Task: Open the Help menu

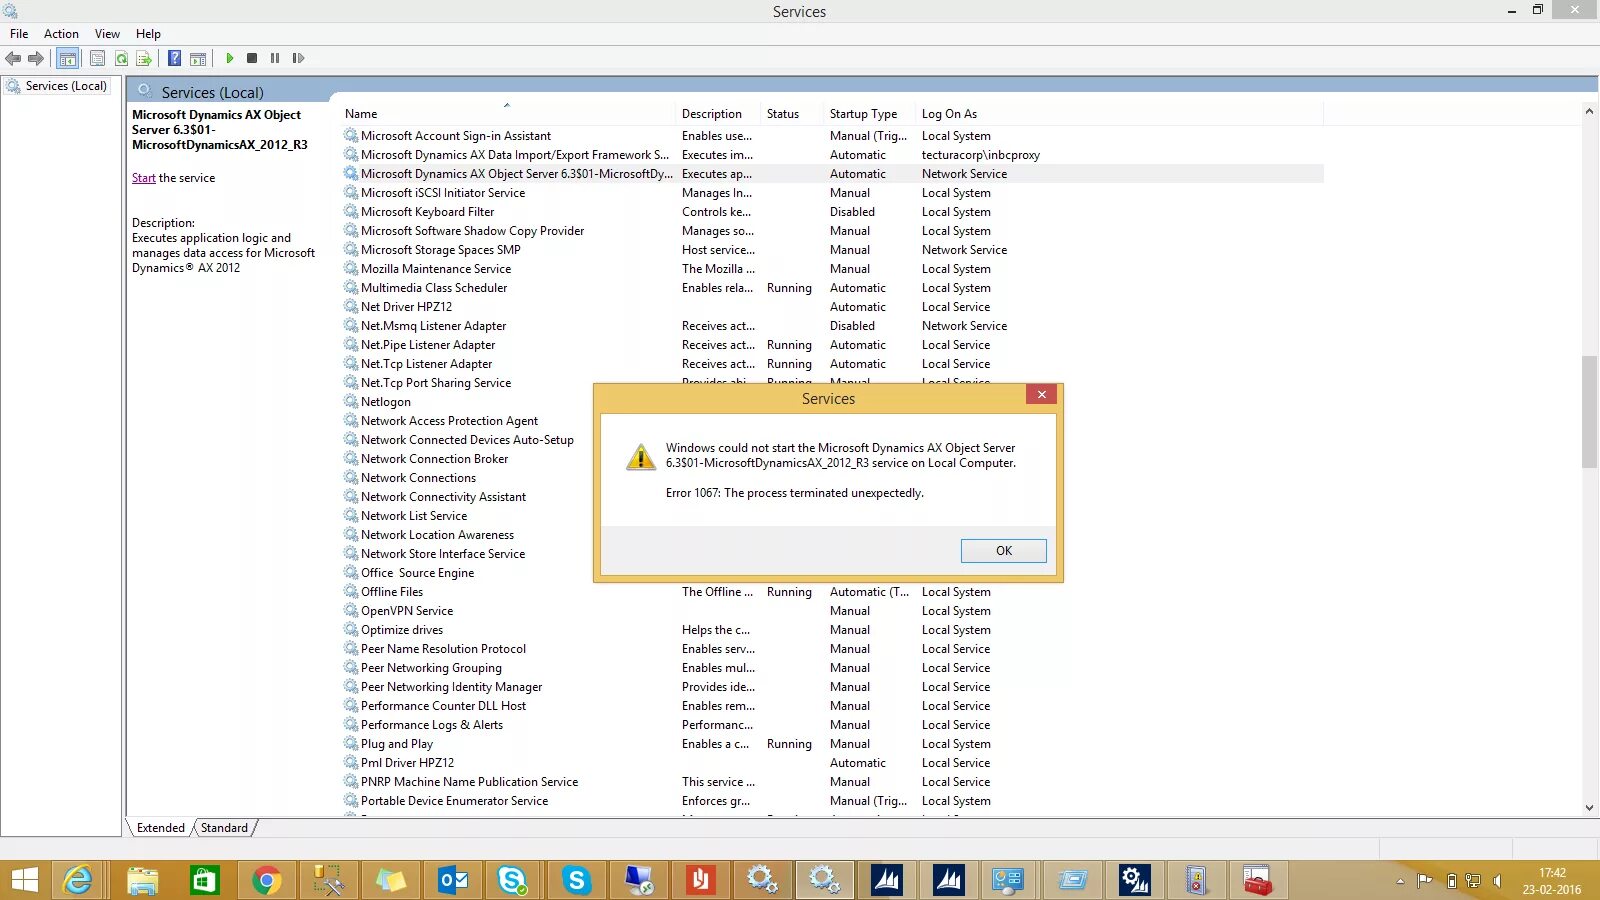Action: pos(148,33)
